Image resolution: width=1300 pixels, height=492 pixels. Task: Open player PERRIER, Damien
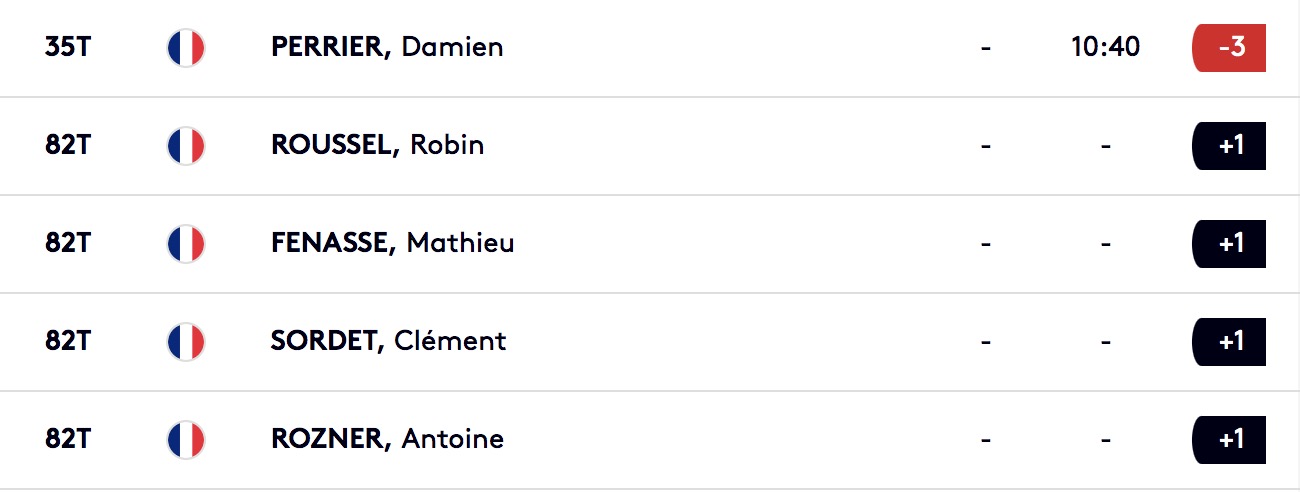point(387,47)
